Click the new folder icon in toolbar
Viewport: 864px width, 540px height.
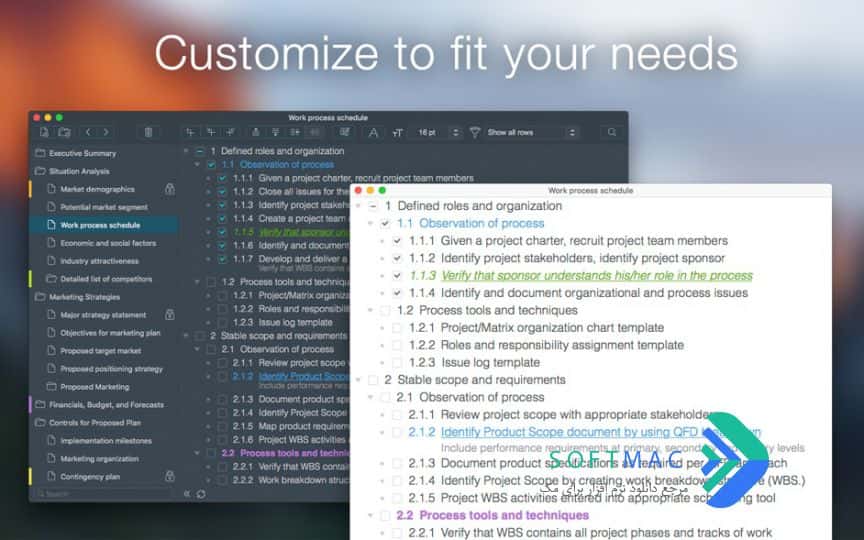click(x=64, y=132)
